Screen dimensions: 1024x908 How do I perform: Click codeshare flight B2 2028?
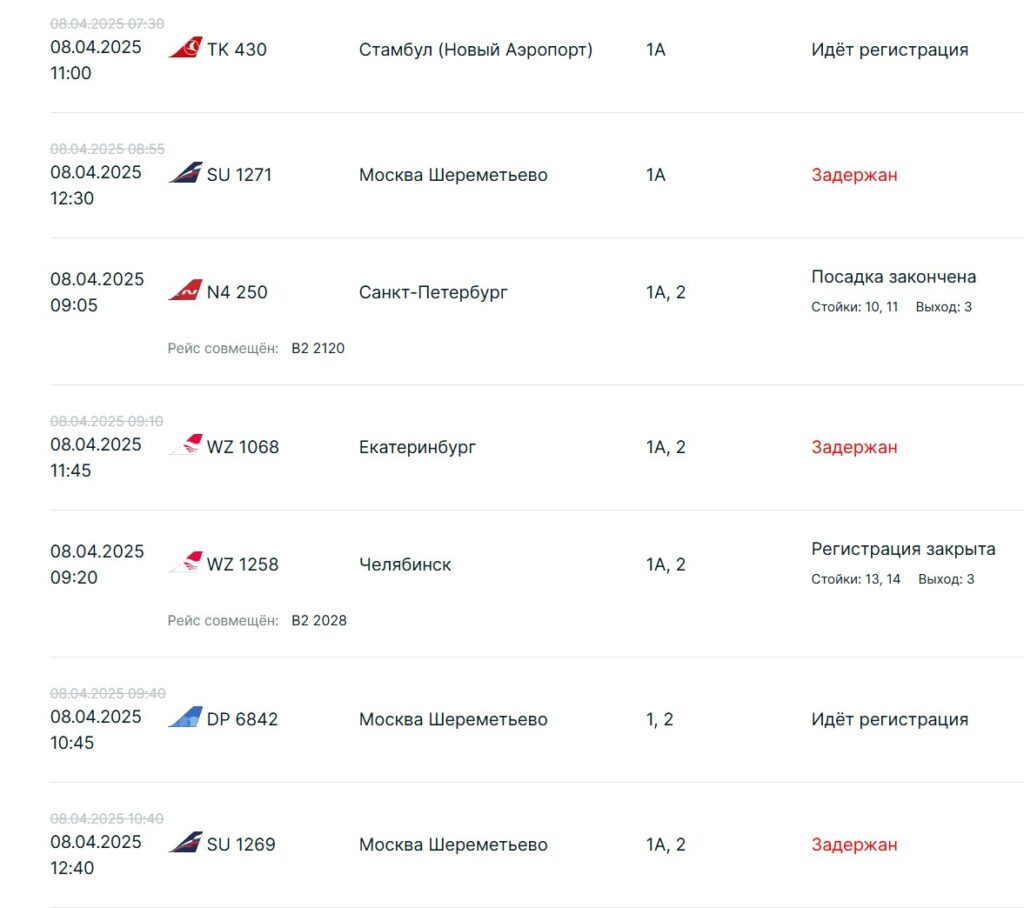[319, 621]
